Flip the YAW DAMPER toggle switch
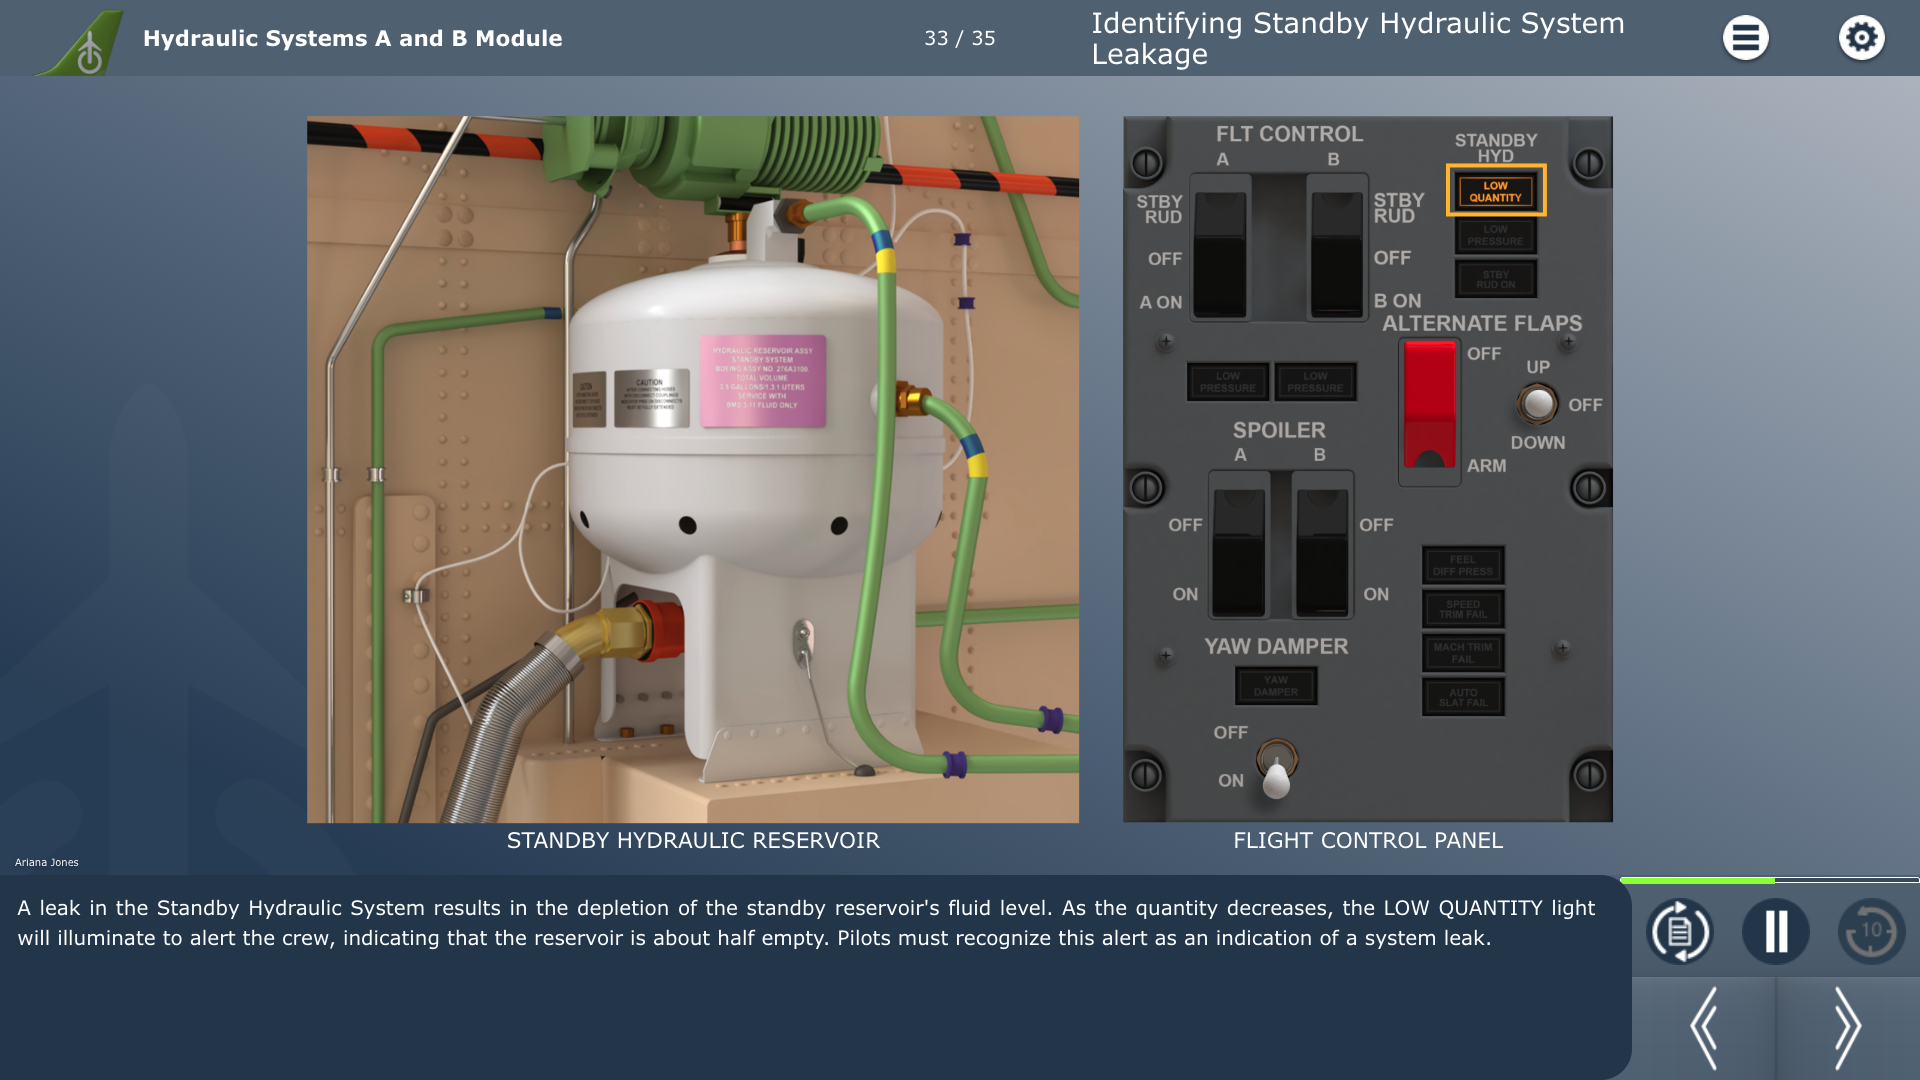 (x=1276, y=771)
